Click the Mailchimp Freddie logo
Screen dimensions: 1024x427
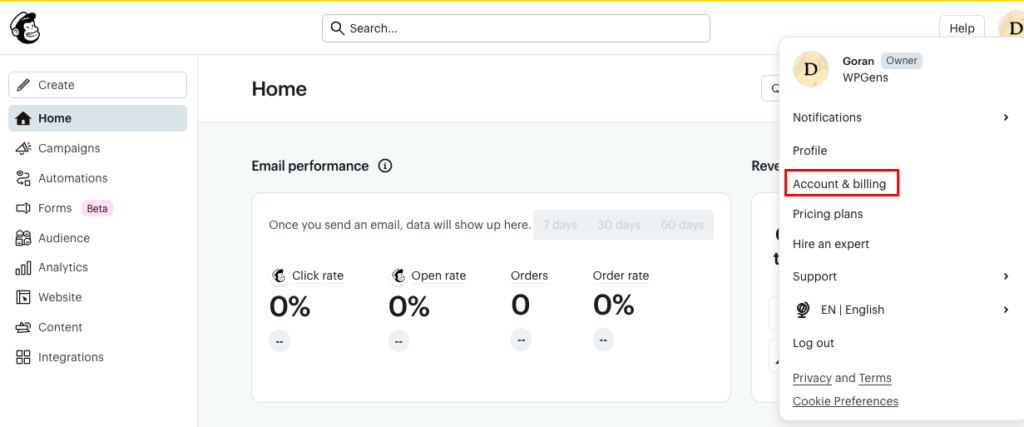click(25, 28)
